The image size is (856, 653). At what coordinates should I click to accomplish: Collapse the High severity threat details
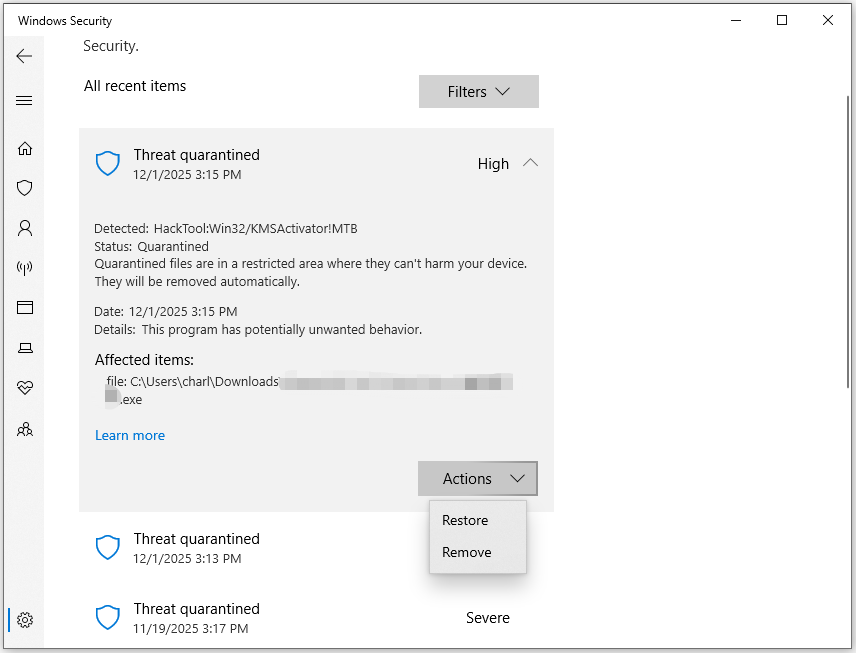click(531, 162)
